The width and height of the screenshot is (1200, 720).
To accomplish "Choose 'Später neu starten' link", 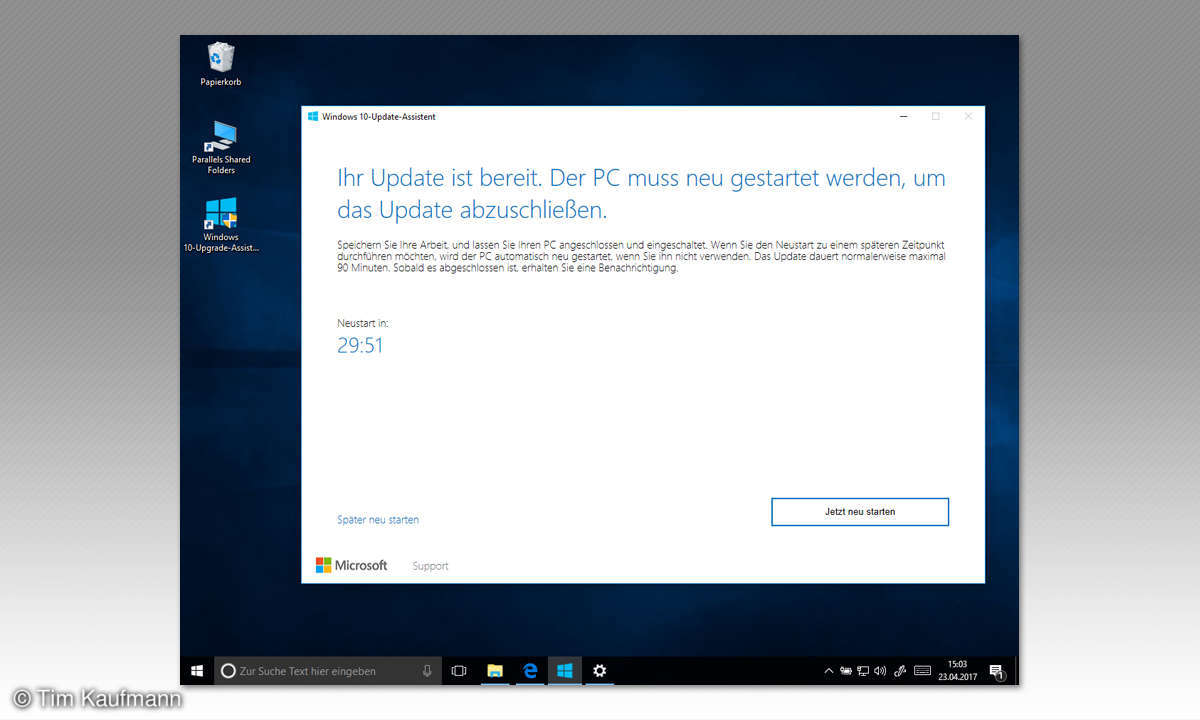I will coord(378,520).
